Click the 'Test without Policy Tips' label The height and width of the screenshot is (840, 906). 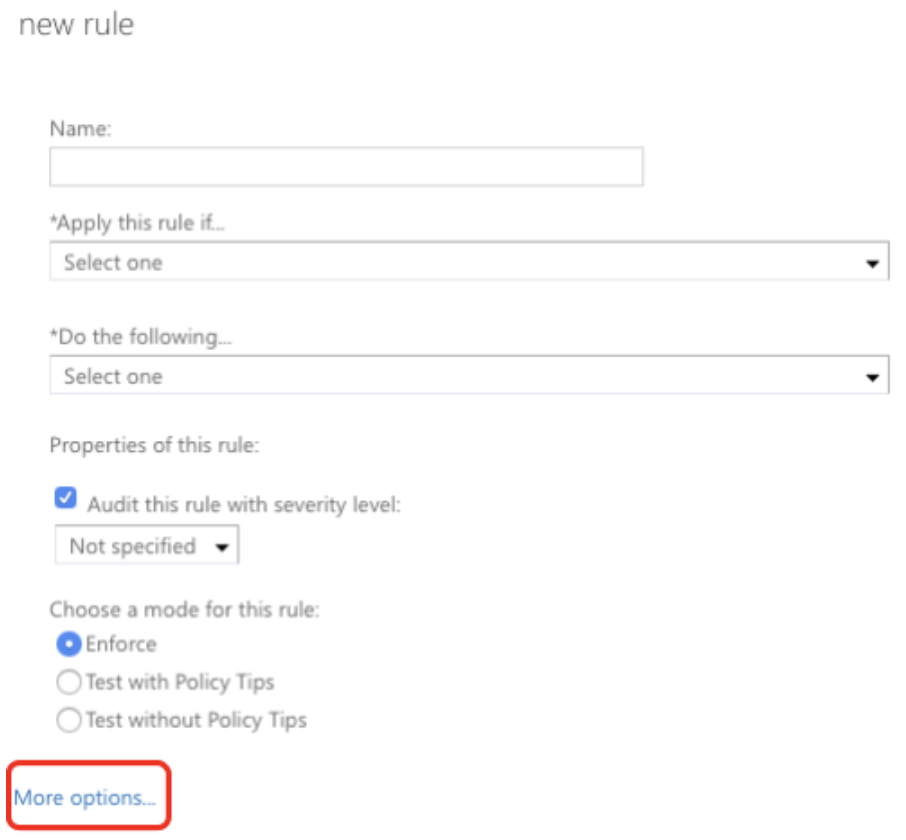tap(196, 720)
